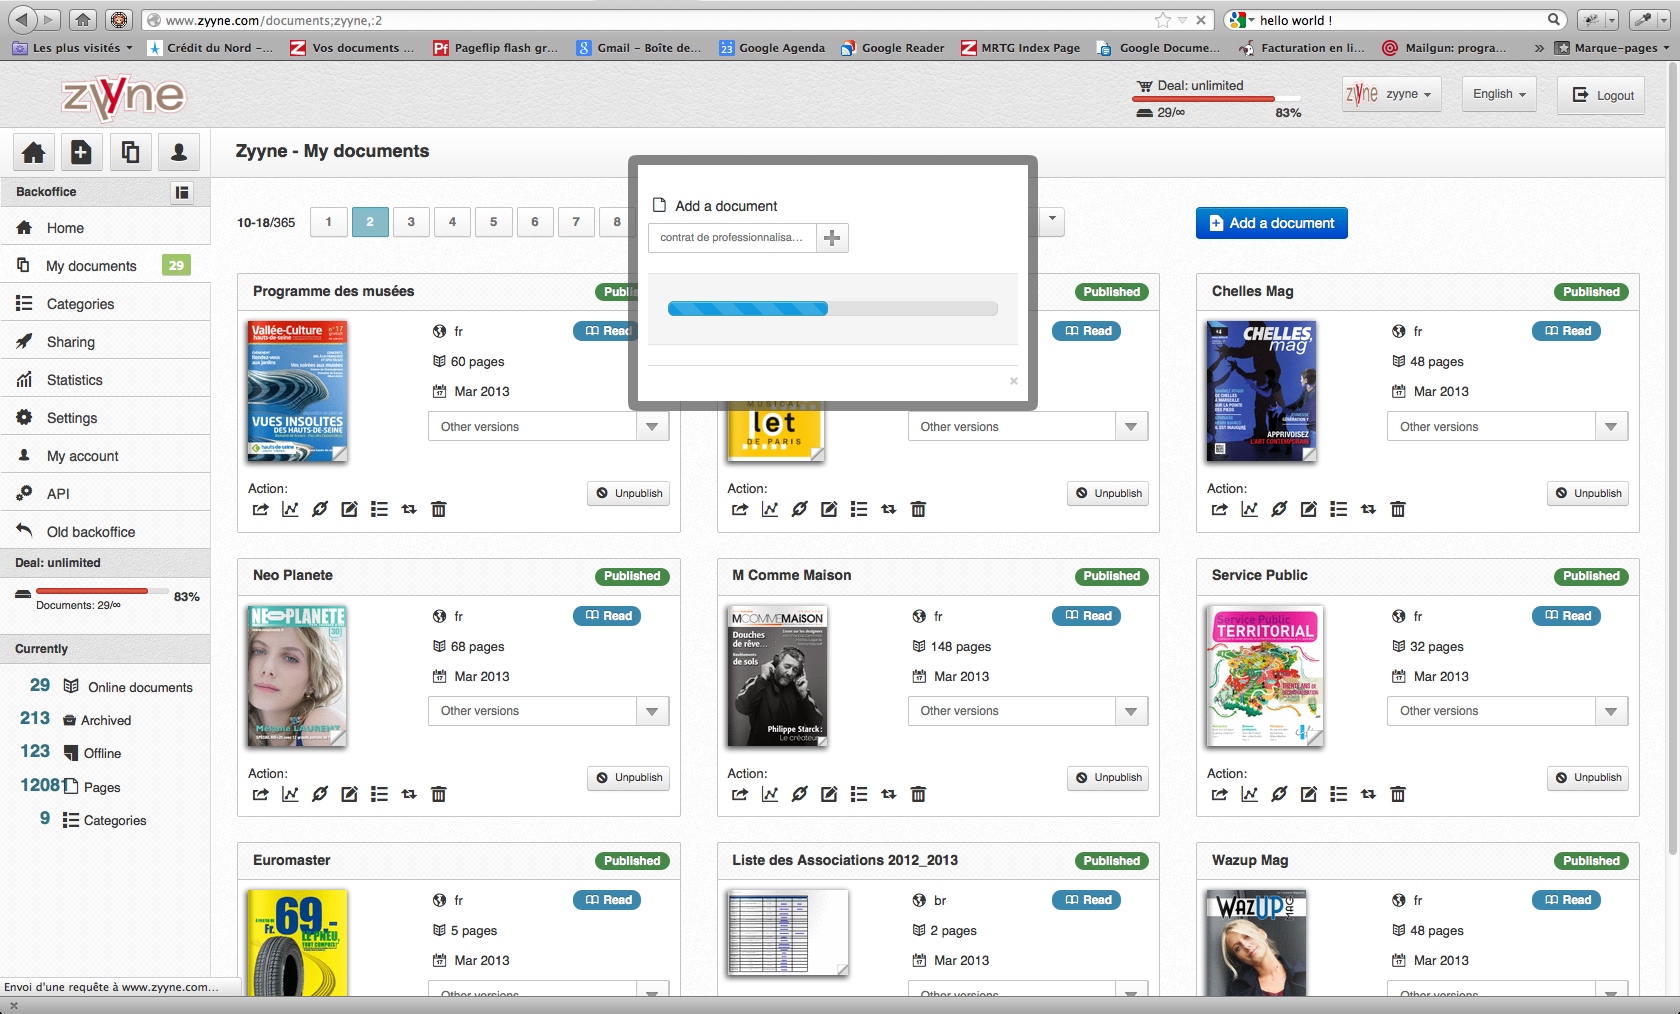Click the plus icon beside the contrat file field
This screenshot has height=1014, width=1680.
coord(832,238)
